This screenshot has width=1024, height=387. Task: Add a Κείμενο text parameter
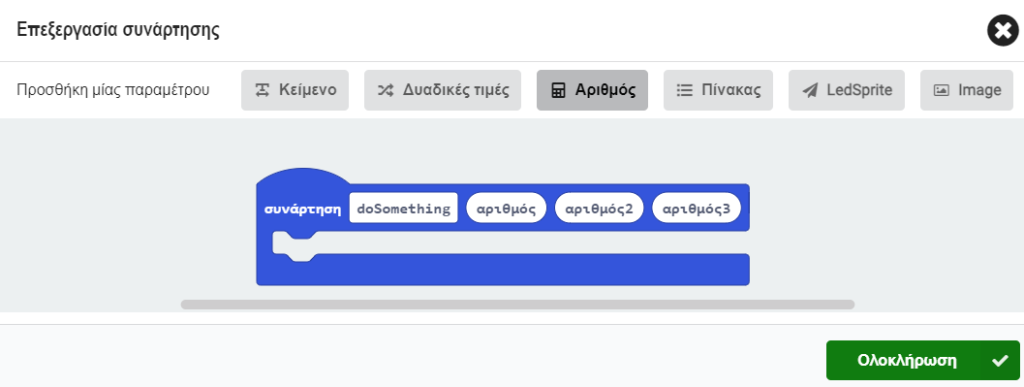click(x=295, y=90)
